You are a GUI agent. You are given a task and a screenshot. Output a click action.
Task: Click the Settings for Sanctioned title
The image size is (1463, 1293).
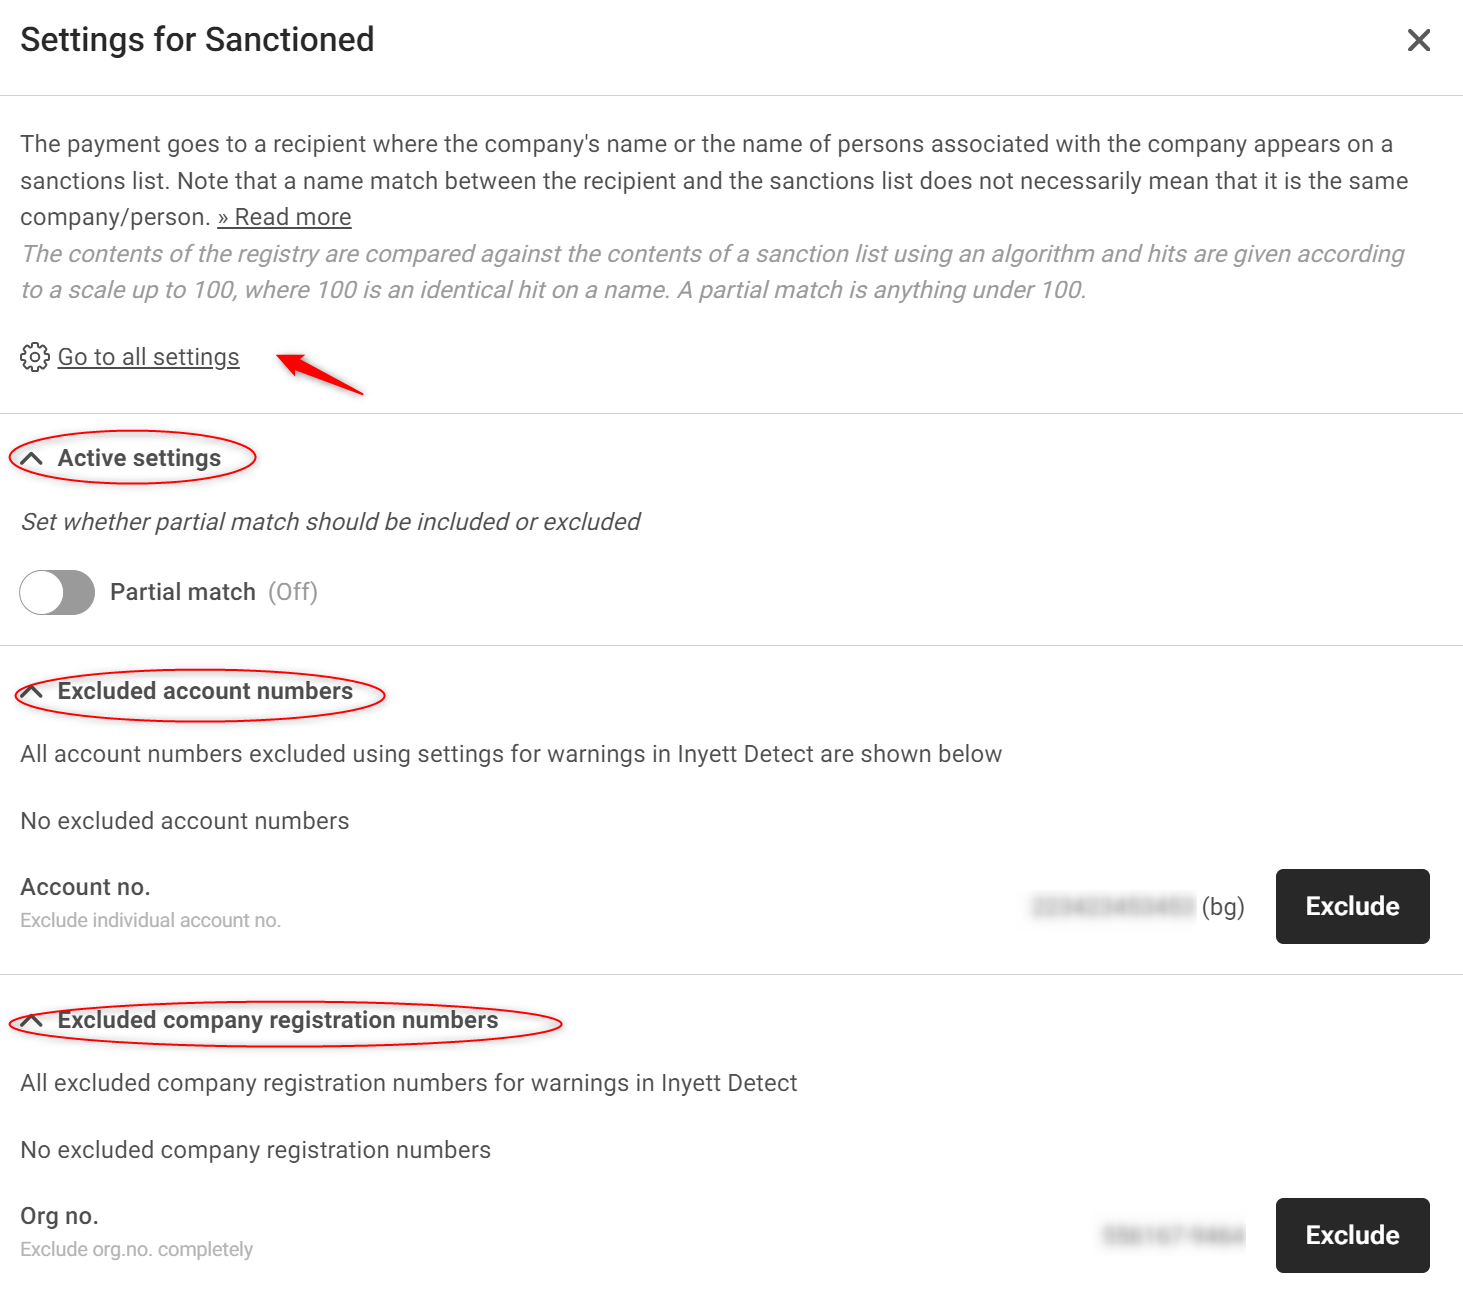tap(196, 40)
